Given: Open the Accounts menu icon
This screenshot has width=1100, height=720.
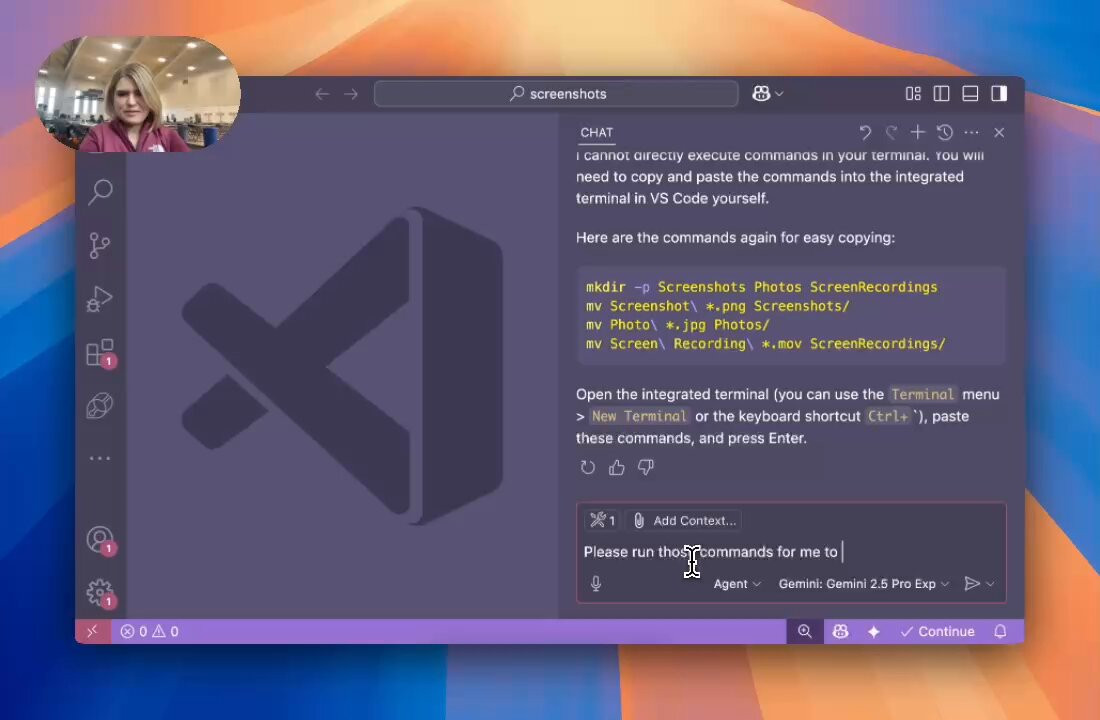Looking at the screenshot, I should coord(100,539).
